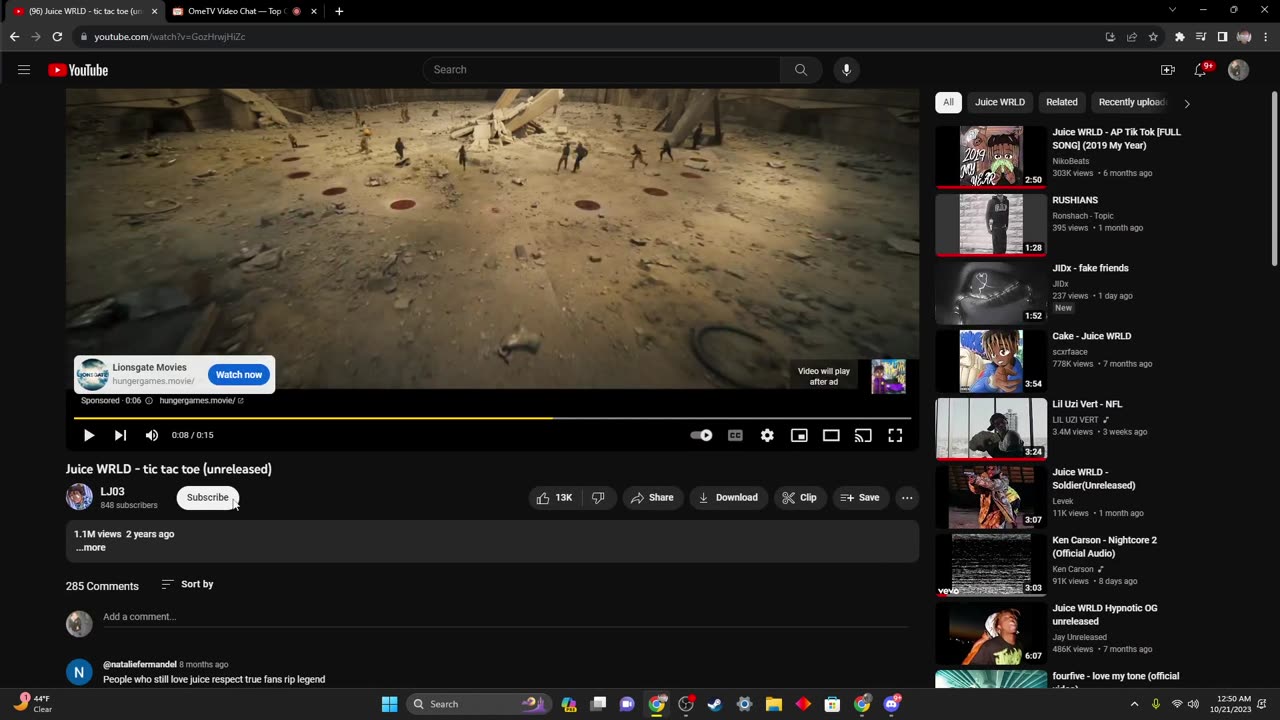The height and width of the screenshot is (720, 1280).
Task: Open Juice WRLD AP Tik Tok thumbnail
Action: pos(991,156)
